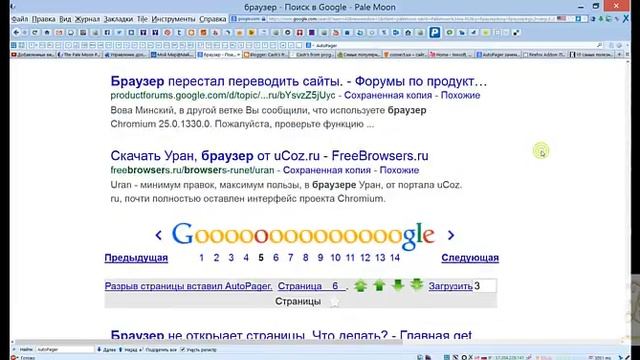Open the Правка menu
This screenshot has height=360, width=640.
click(44, 19)
